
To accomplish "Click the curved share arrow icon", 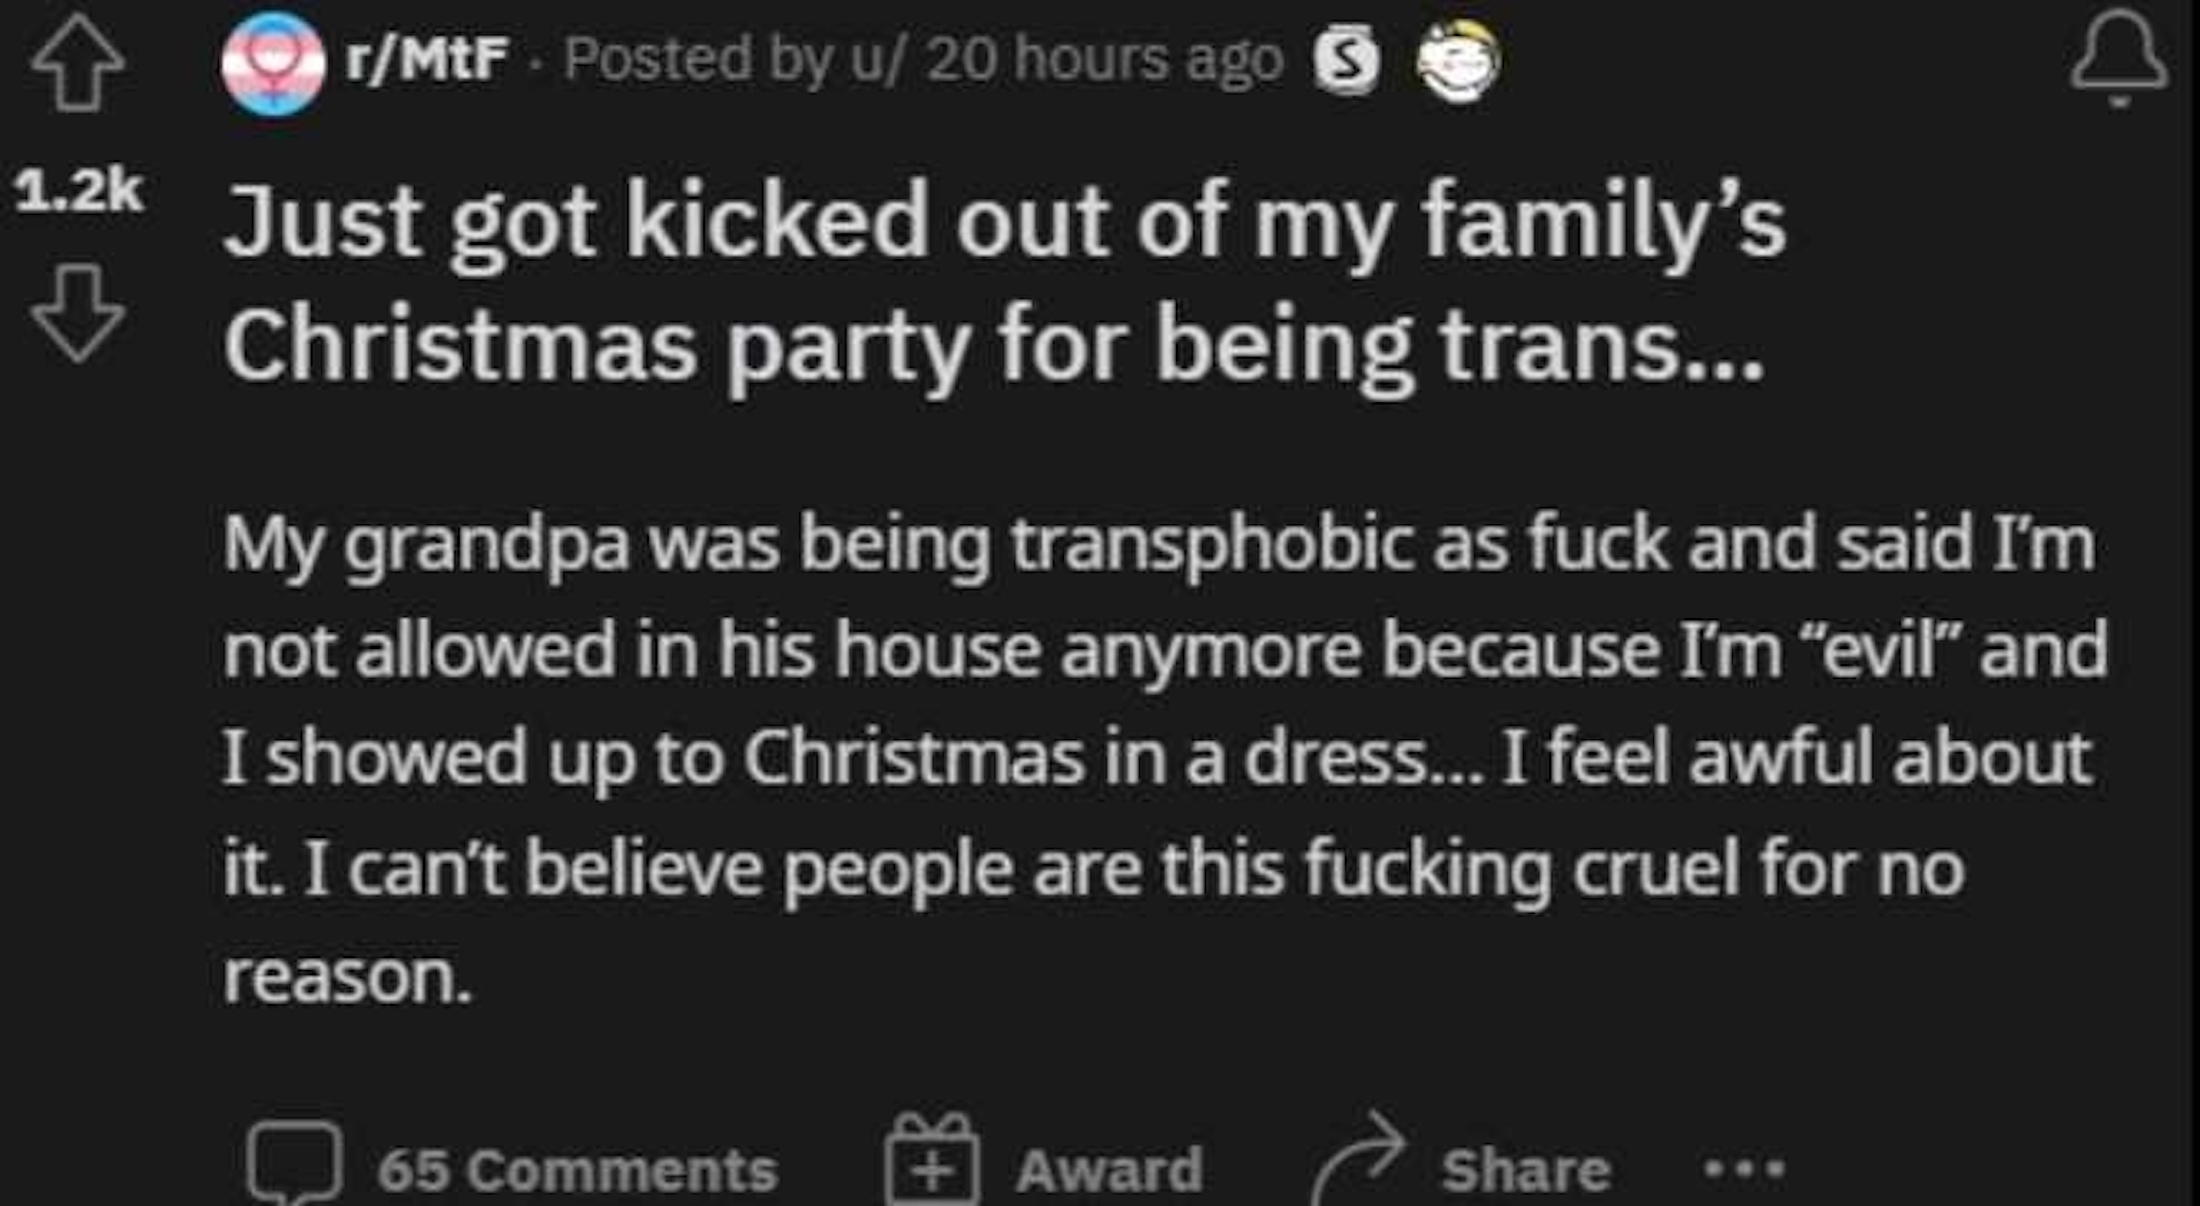I will coord(1360,1160).
